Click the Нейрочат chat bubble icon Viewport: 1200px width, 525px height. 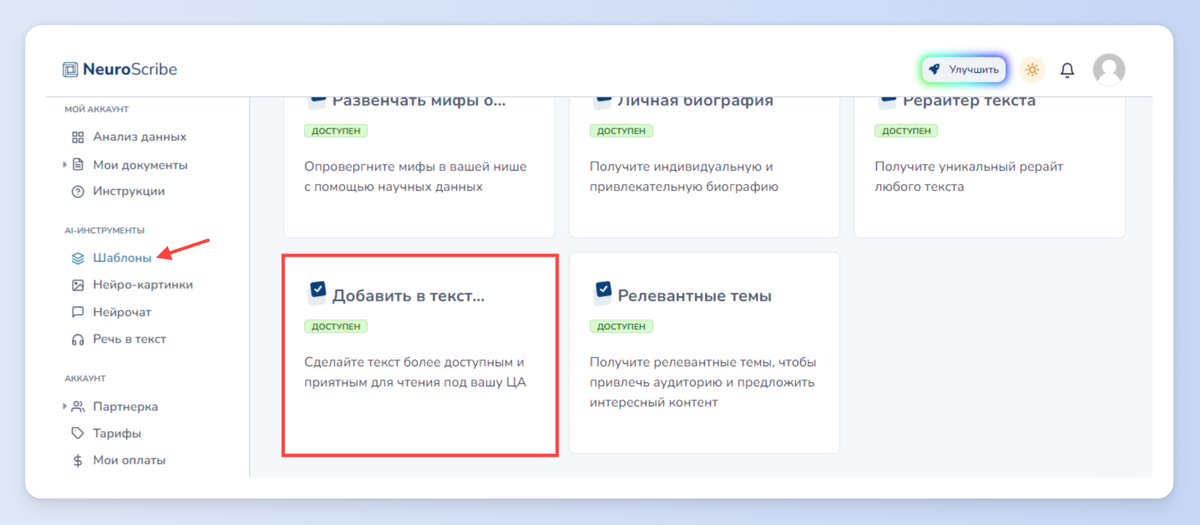click(x=78, y=312)
